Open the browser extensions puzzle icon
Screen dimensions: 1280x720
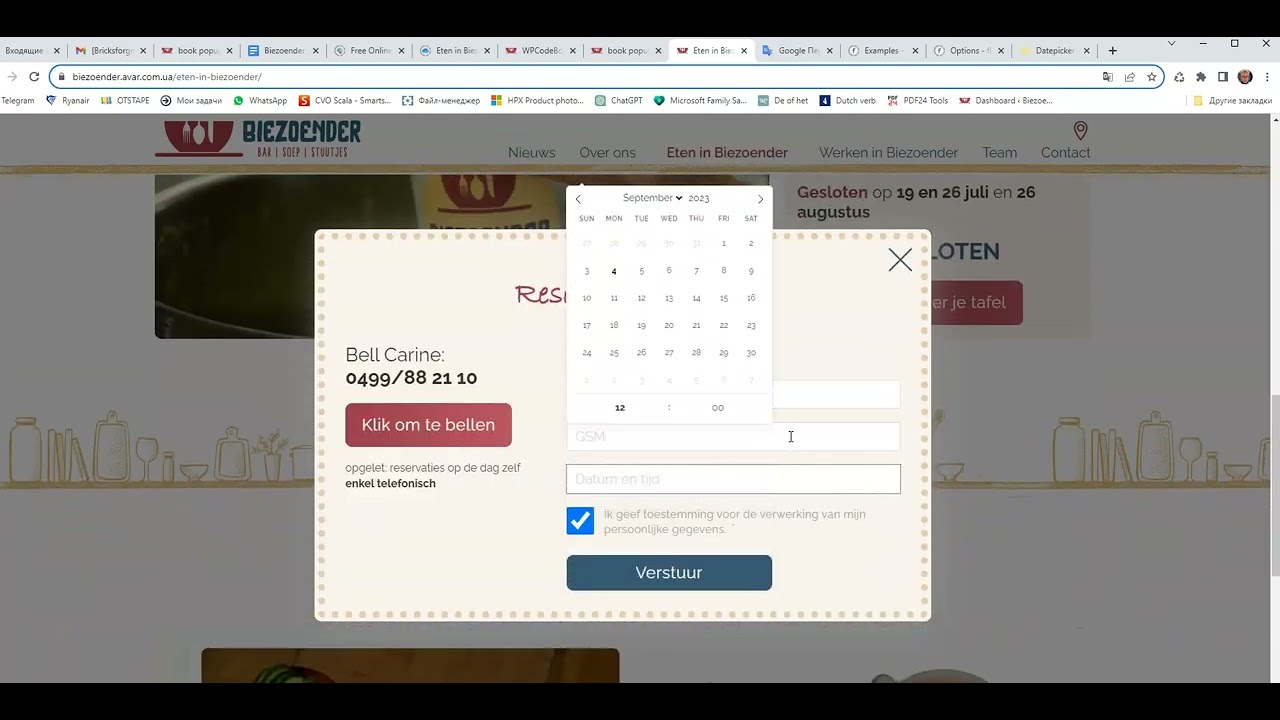(1201, 77)
